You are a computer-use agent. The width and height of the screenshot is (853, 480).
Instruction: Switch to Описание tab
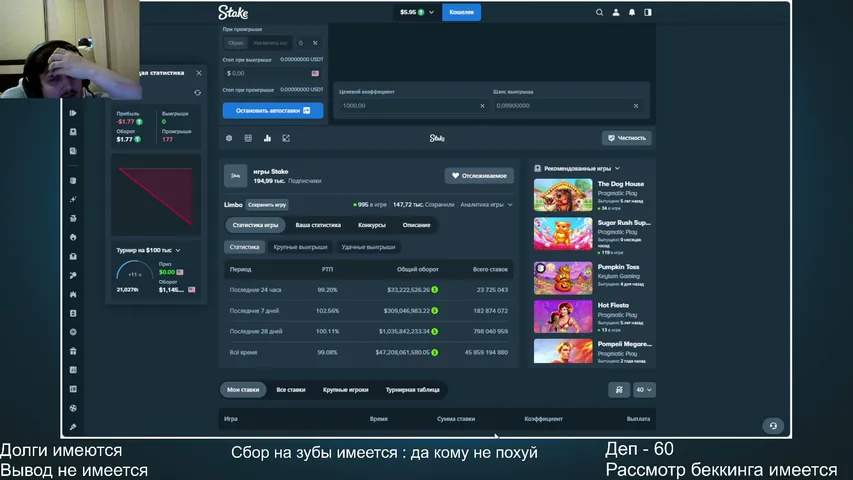click(416, 225)
